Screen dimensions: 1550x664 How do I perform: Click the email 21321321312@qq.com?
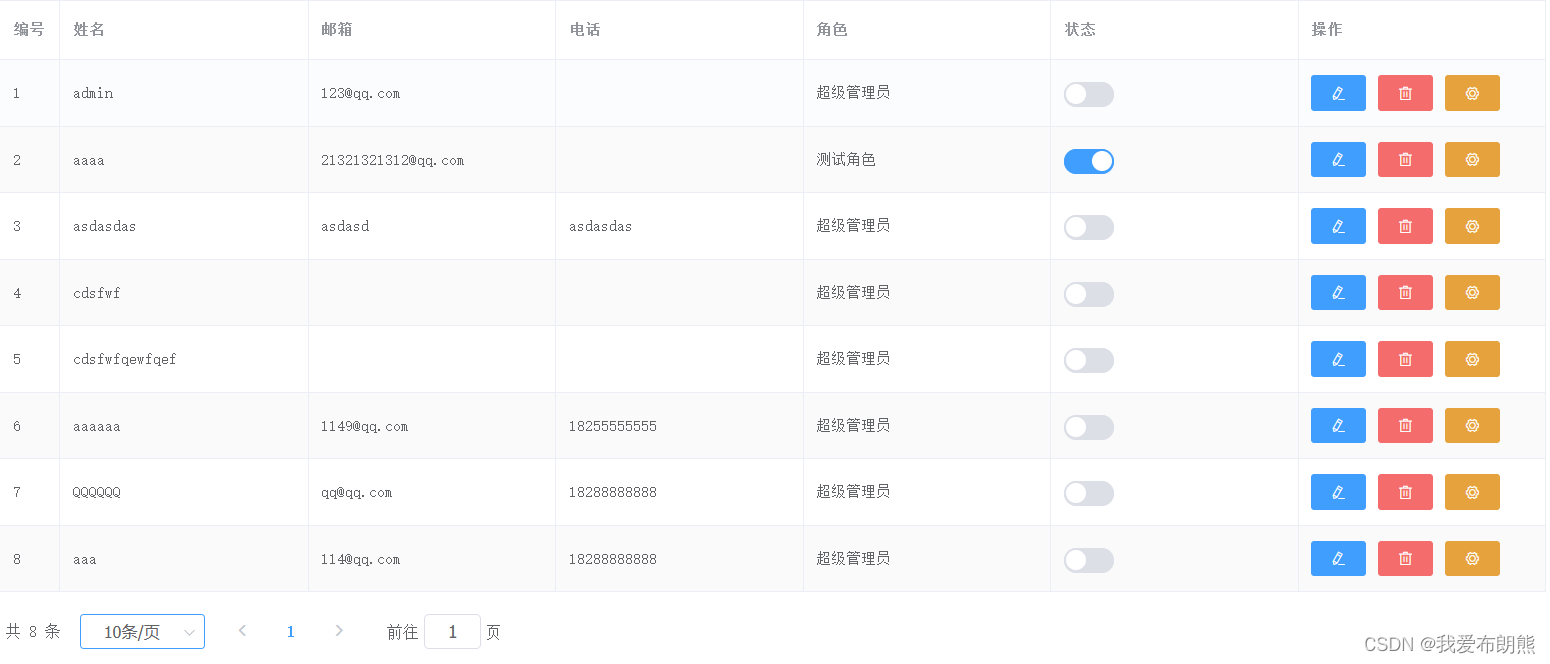[x=393, y=160]
